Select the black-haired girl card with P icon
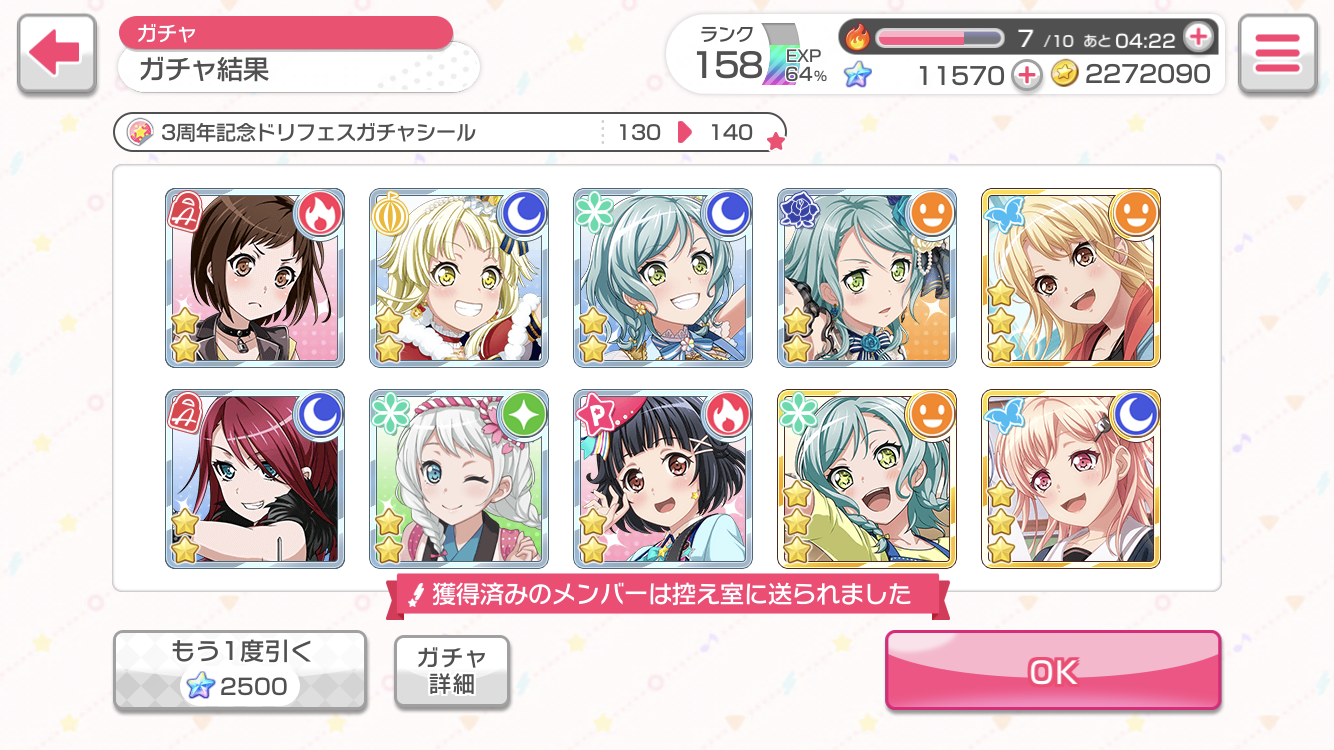Viewport: 1334px width, 750px height. click(663, 479)
